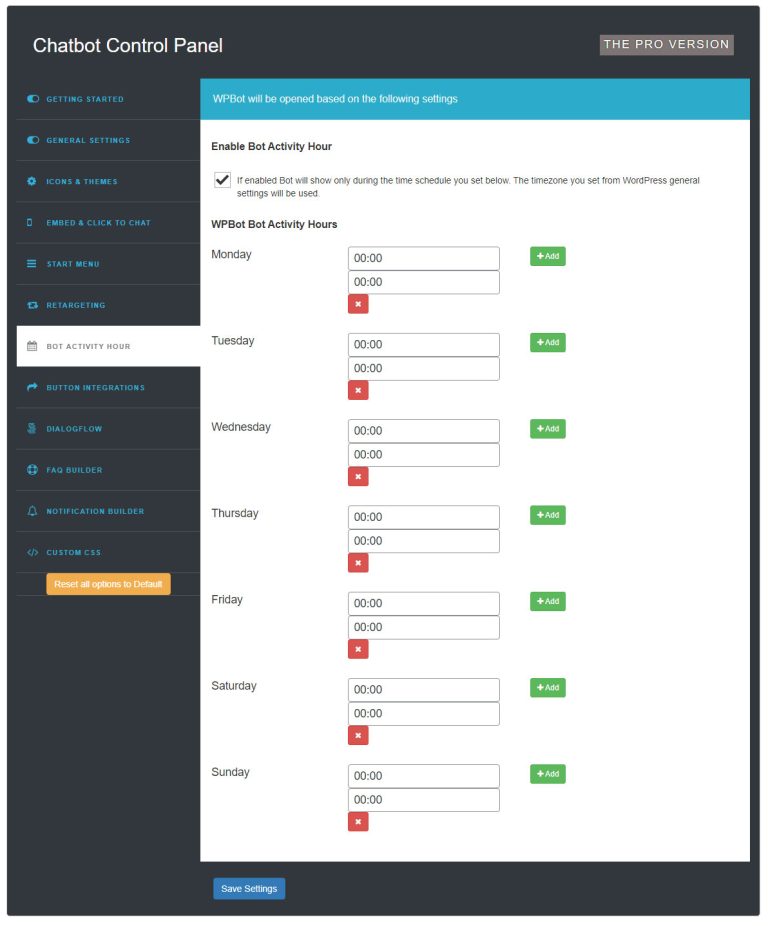
Task: Click Thursday's end time input
Action: [423, 540]
